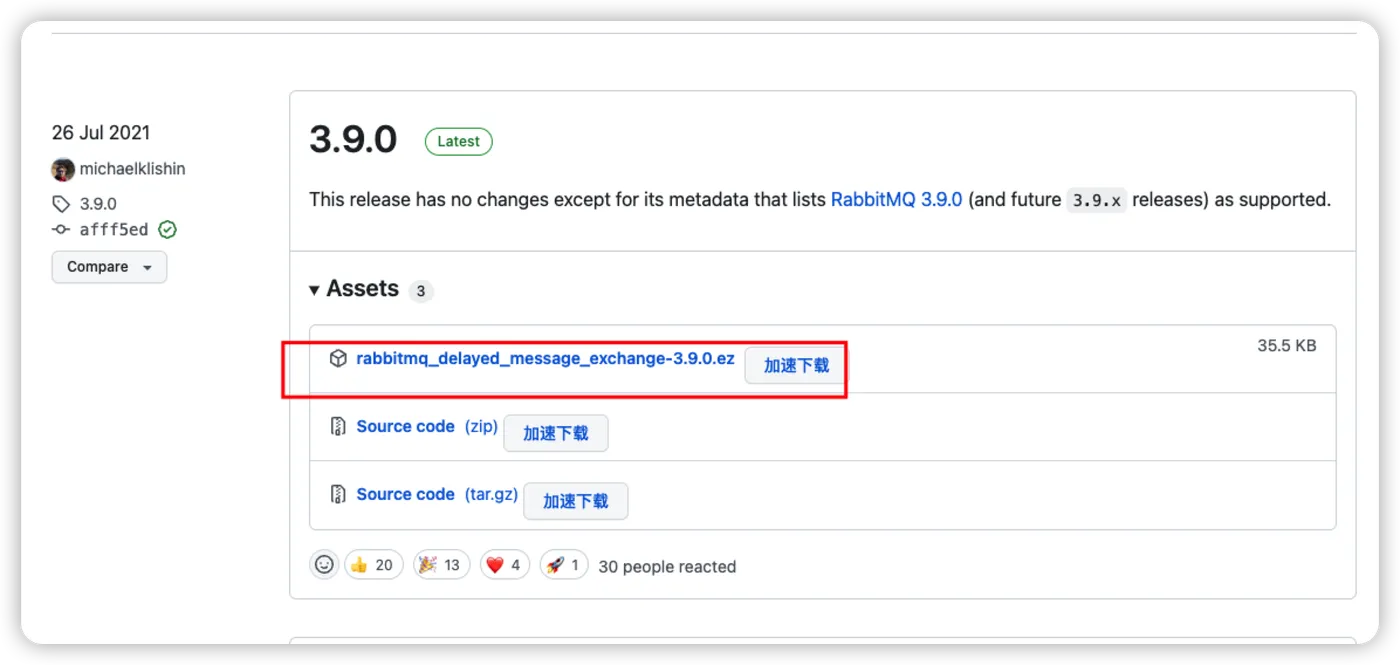Open commit afff5ed
1400x665 pixels.
pyautogui.click(x=113, y=230)
